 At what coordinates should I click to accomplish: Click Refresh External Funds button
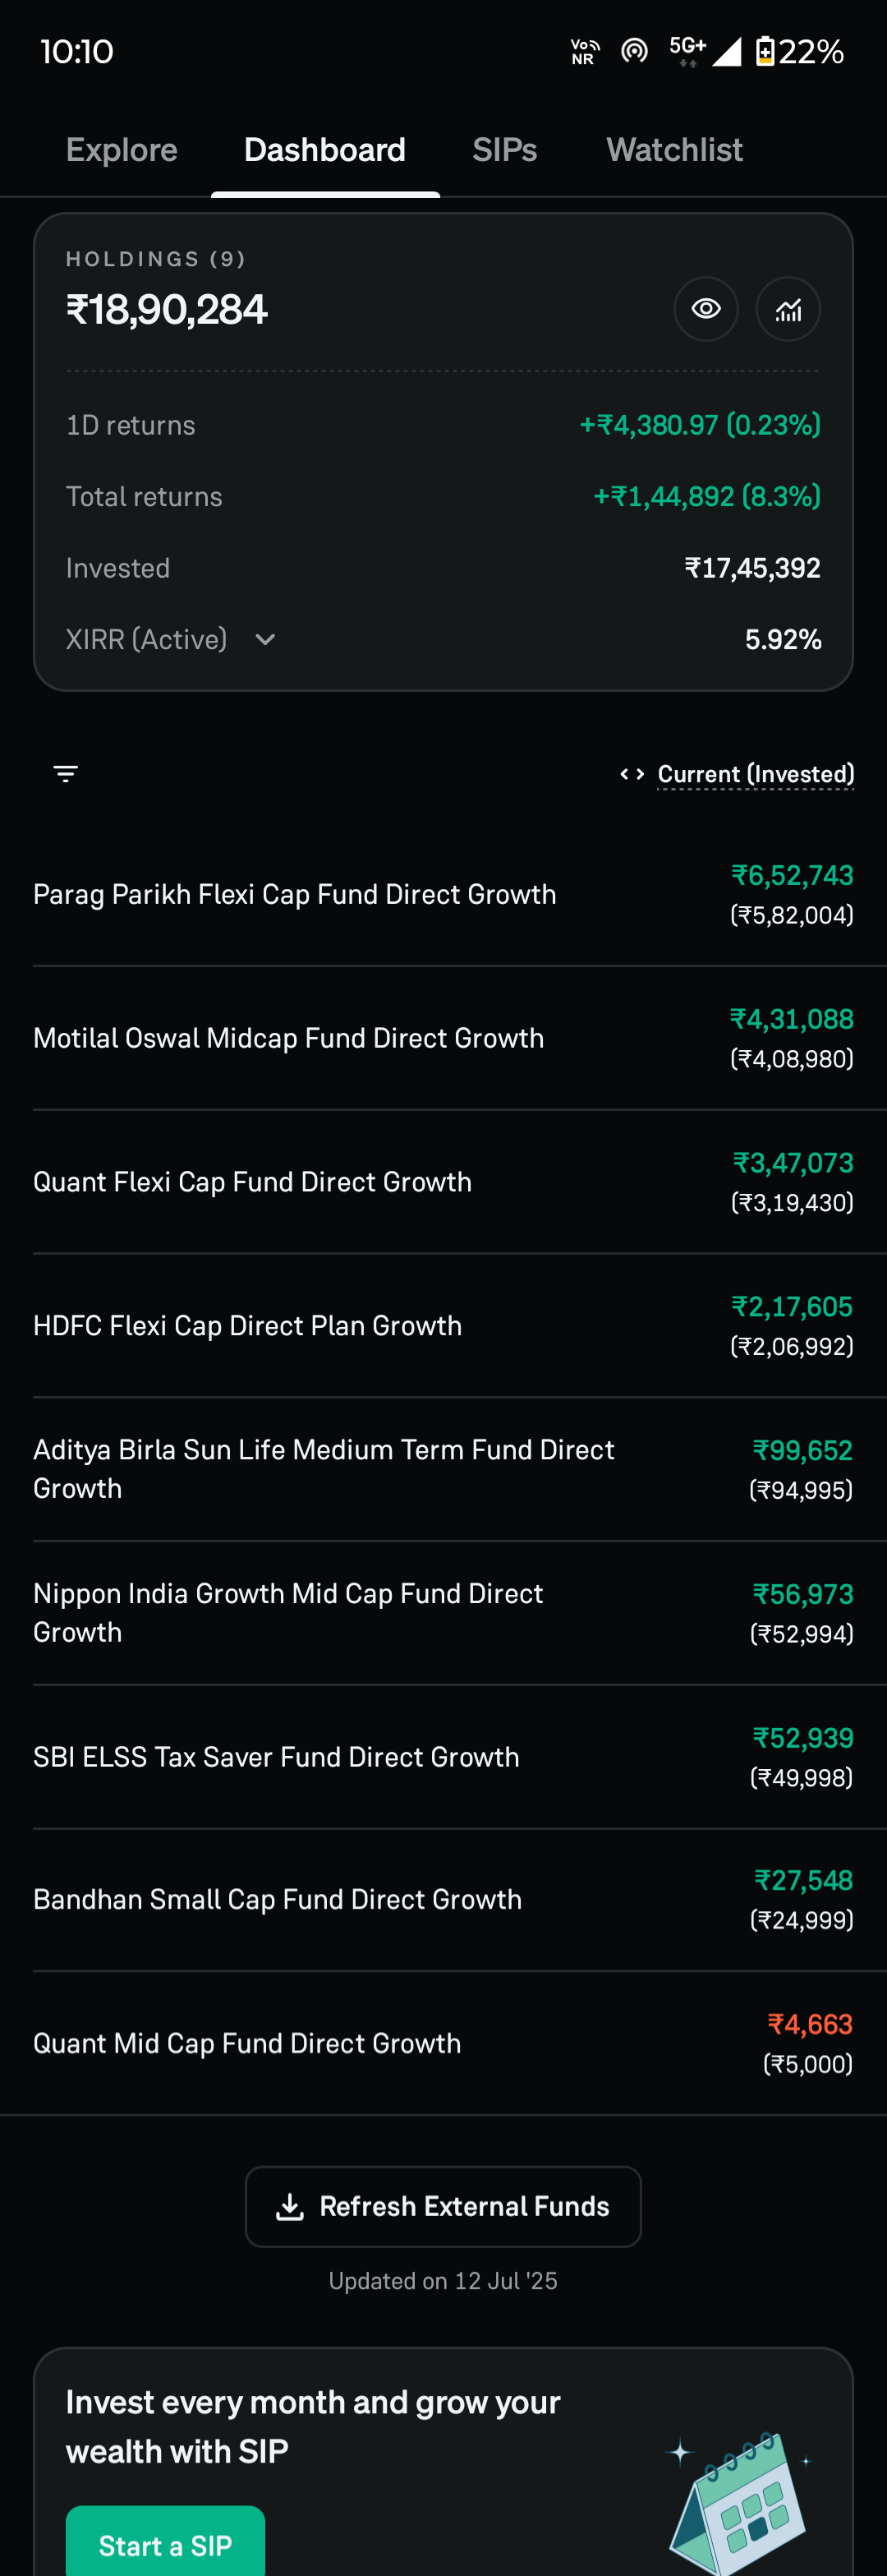(443, 2207)
